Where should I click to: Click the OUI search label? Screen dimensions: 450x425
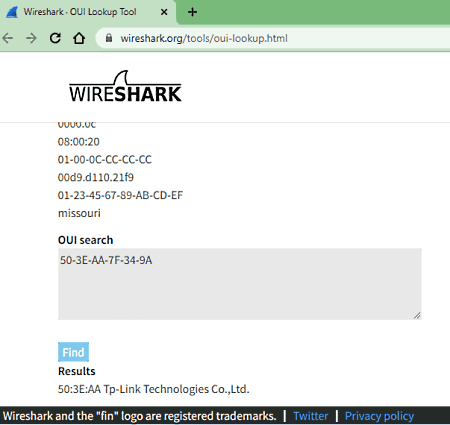pyautogui.click(x=86, y=240)
